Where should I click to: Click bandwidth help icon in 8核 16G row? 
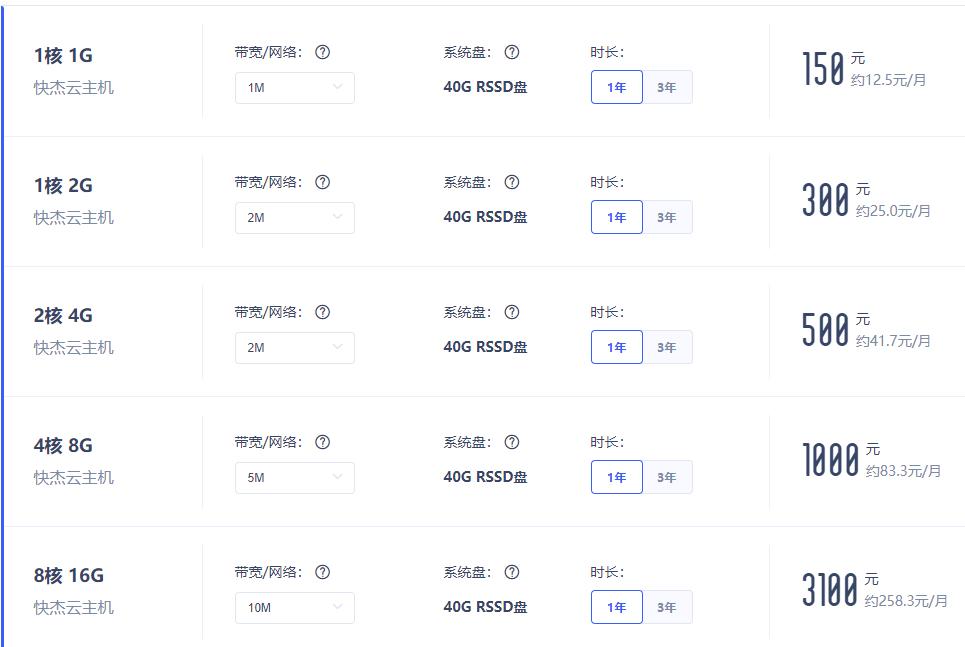click(322, 572)
